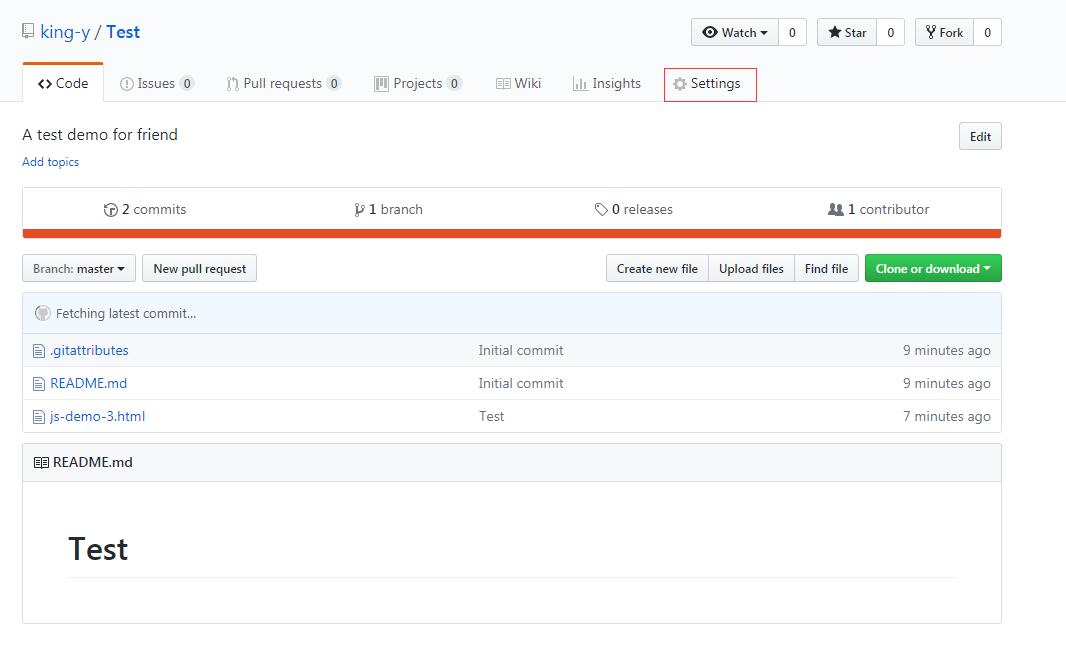Viewport: 1066px width, 669px height.
Task: Click the orange language breakdown bar
Action: tap(512, 234)
